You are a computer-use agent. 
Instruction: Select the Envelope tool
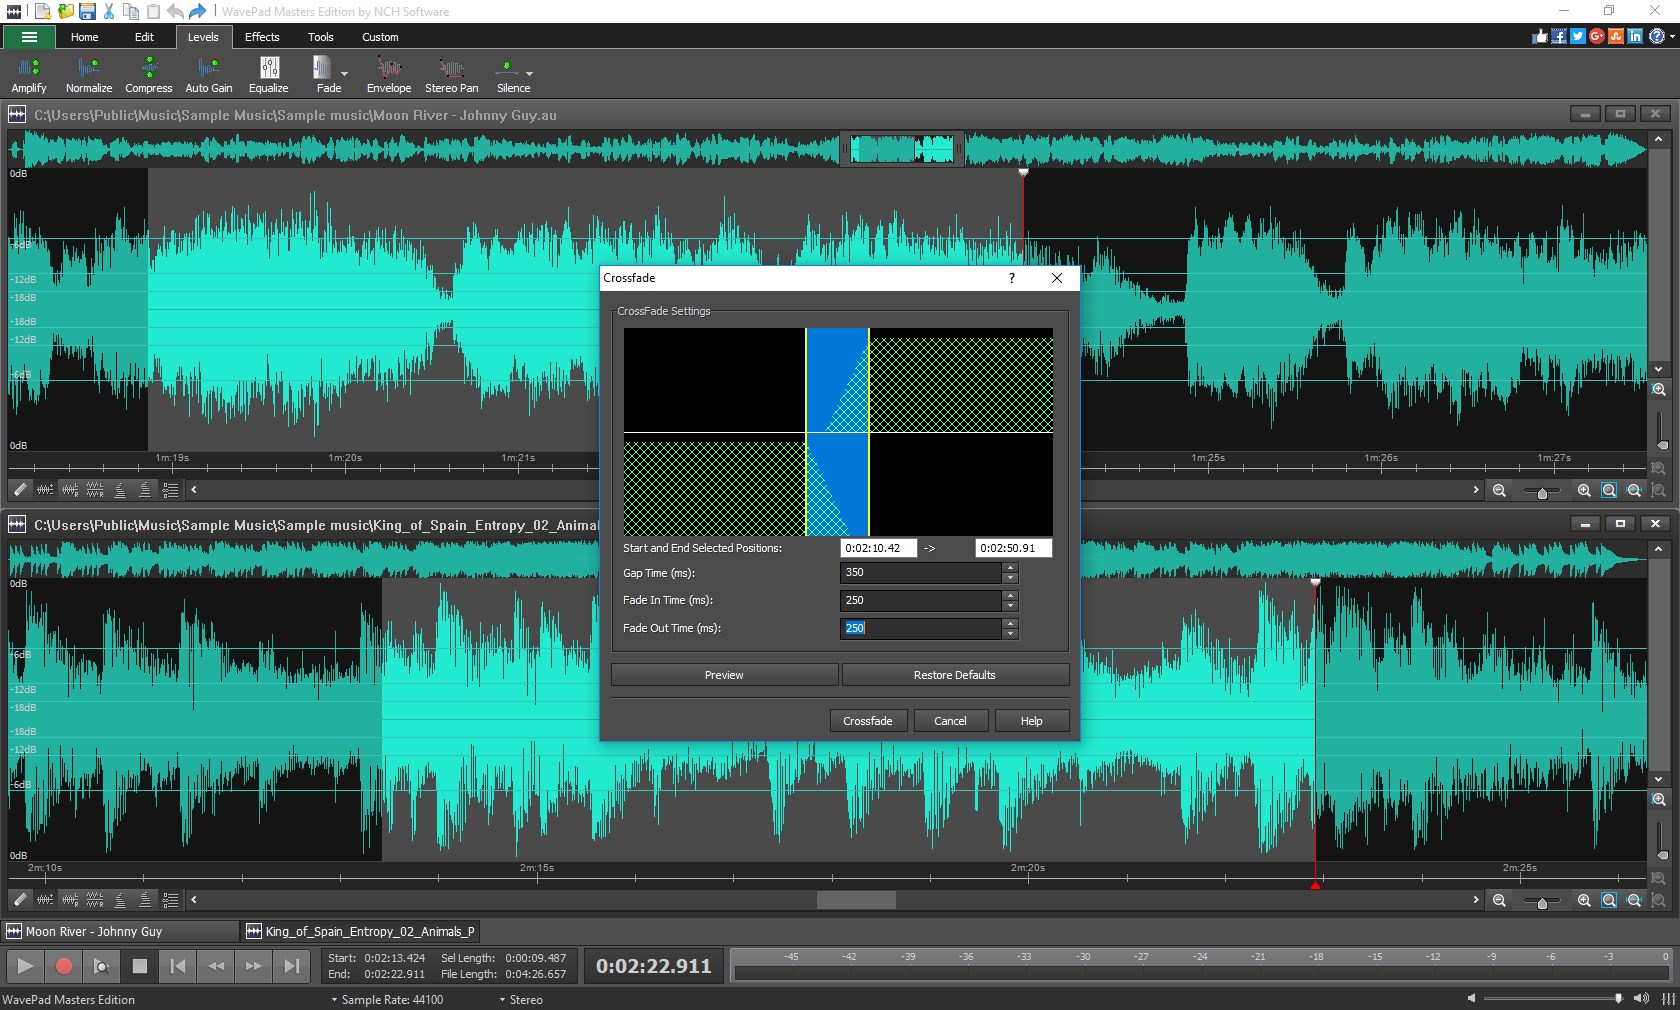[388, 75]
